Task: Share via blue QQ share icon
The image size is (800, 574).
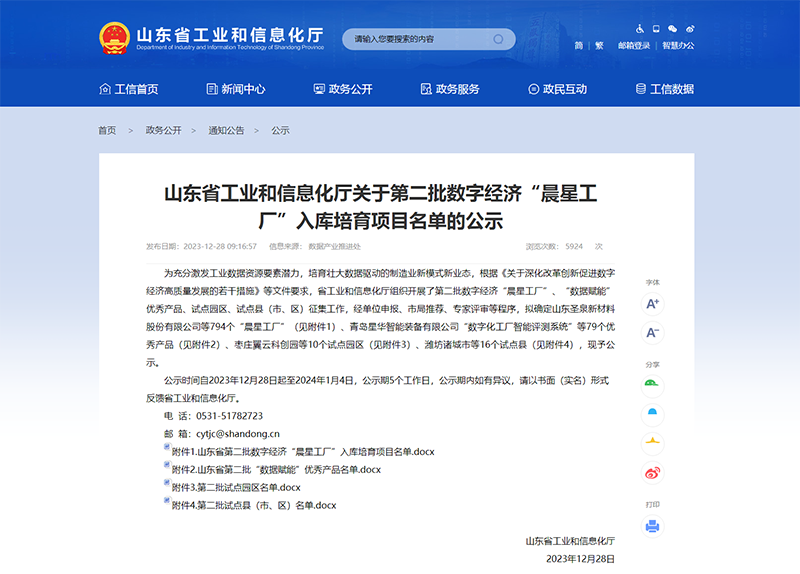Action: click(653, 415)
